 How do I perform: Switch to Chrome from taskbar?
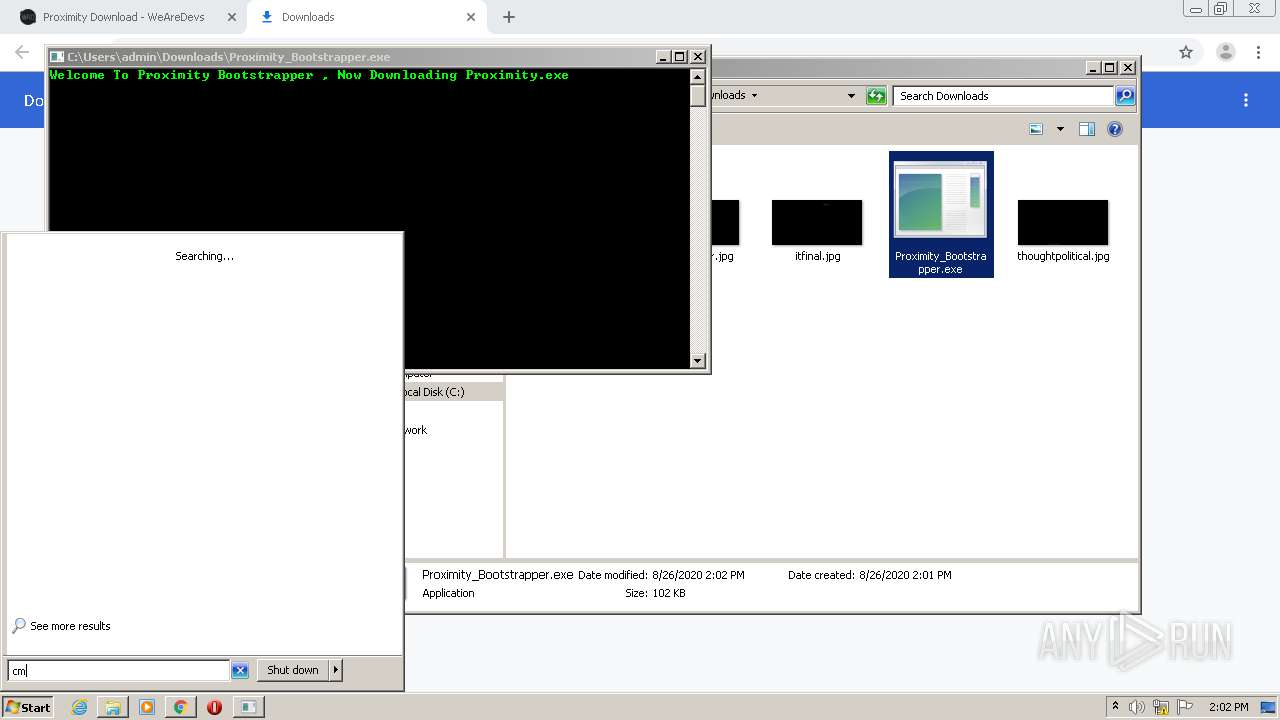[x=181, y=707]
